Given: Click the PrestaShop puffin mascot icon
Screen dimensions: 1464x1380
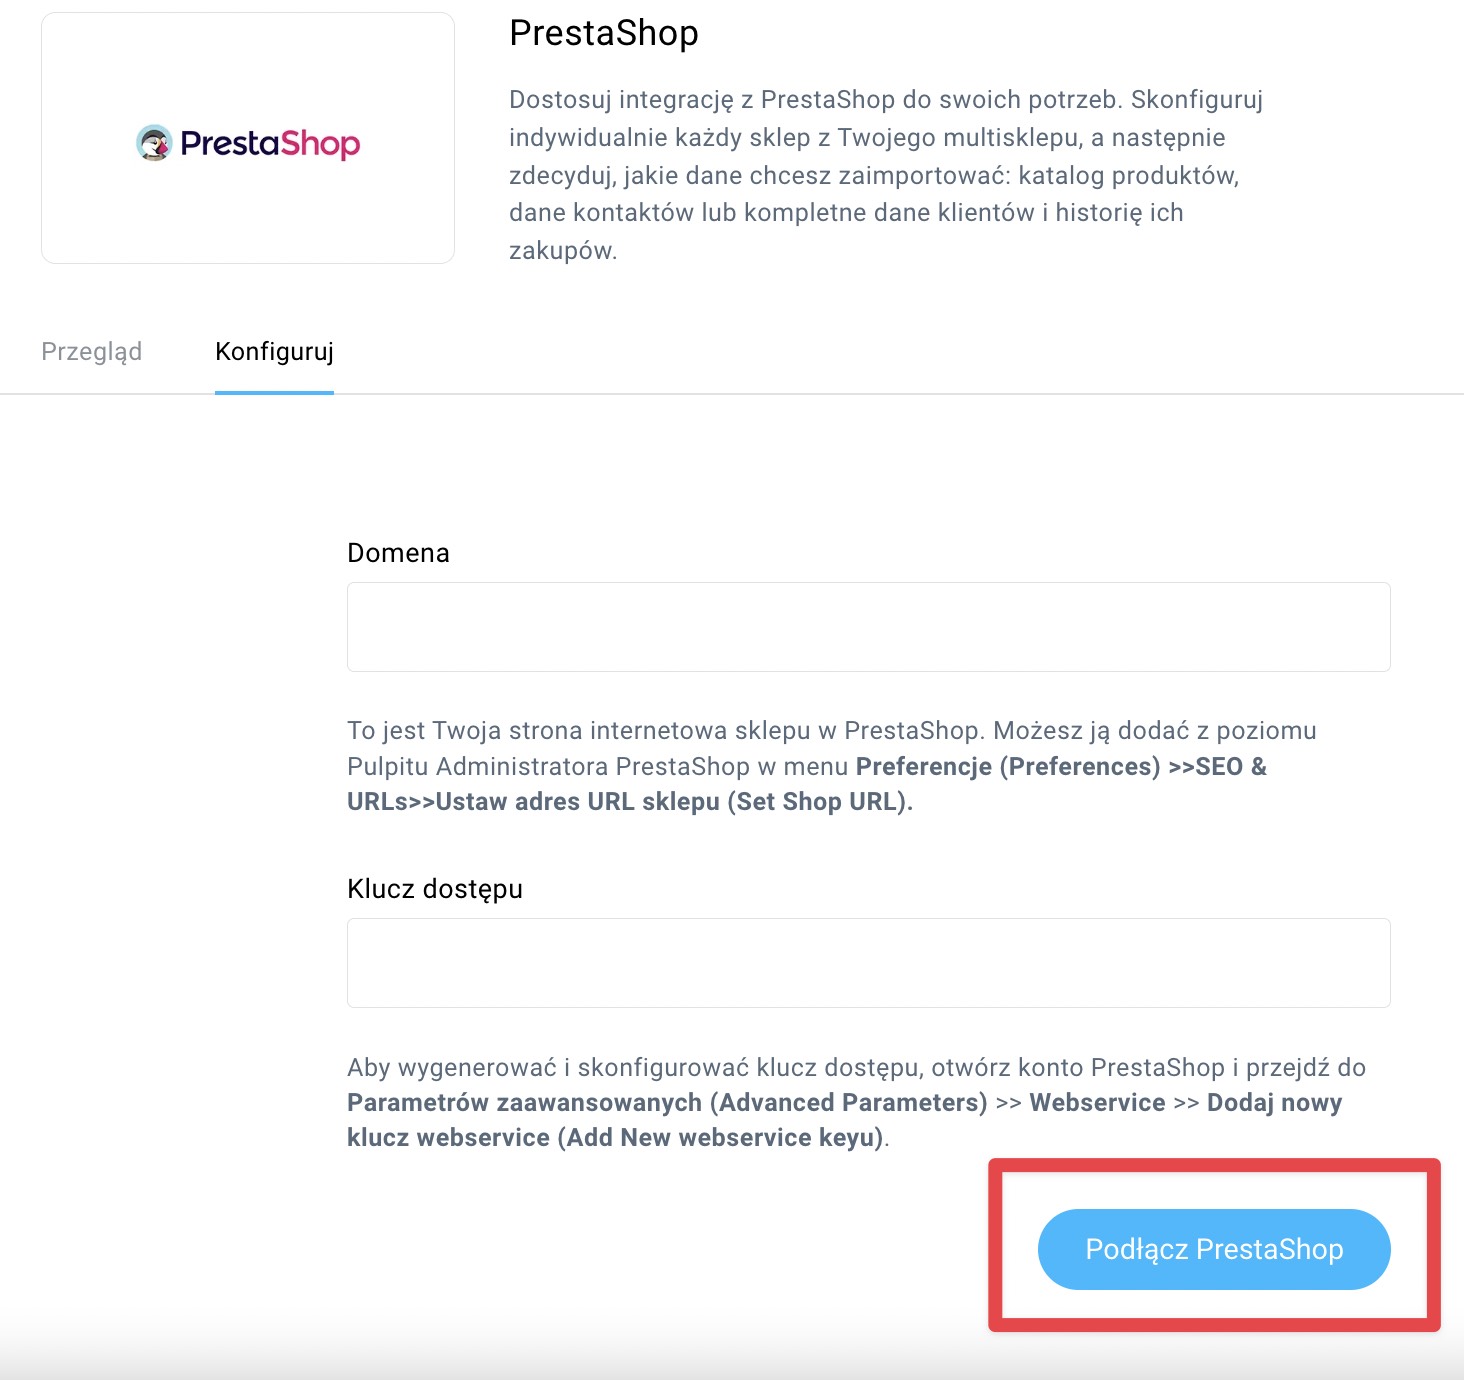Looking at the screenshot, I should (x=154, y=143).
